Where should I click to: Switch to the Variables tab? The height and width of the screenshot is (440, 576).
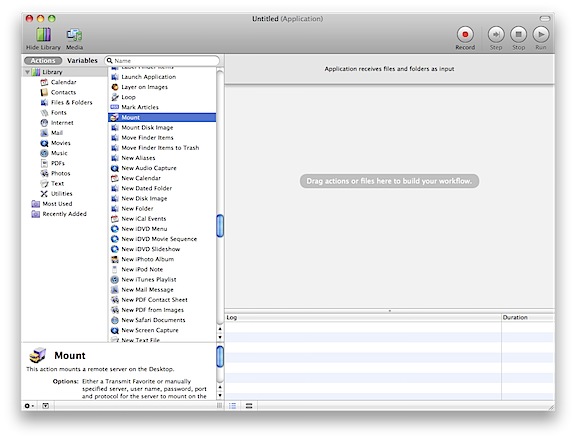(82, 61)
